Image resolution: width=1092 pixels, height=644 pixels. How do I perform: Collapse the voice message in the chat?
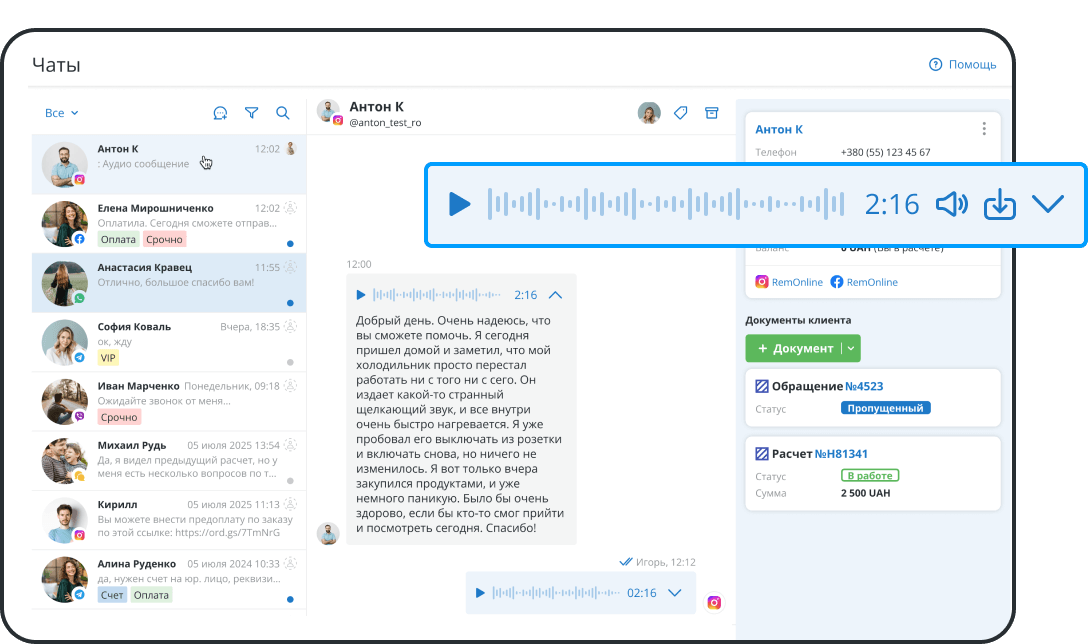[556, 294]
